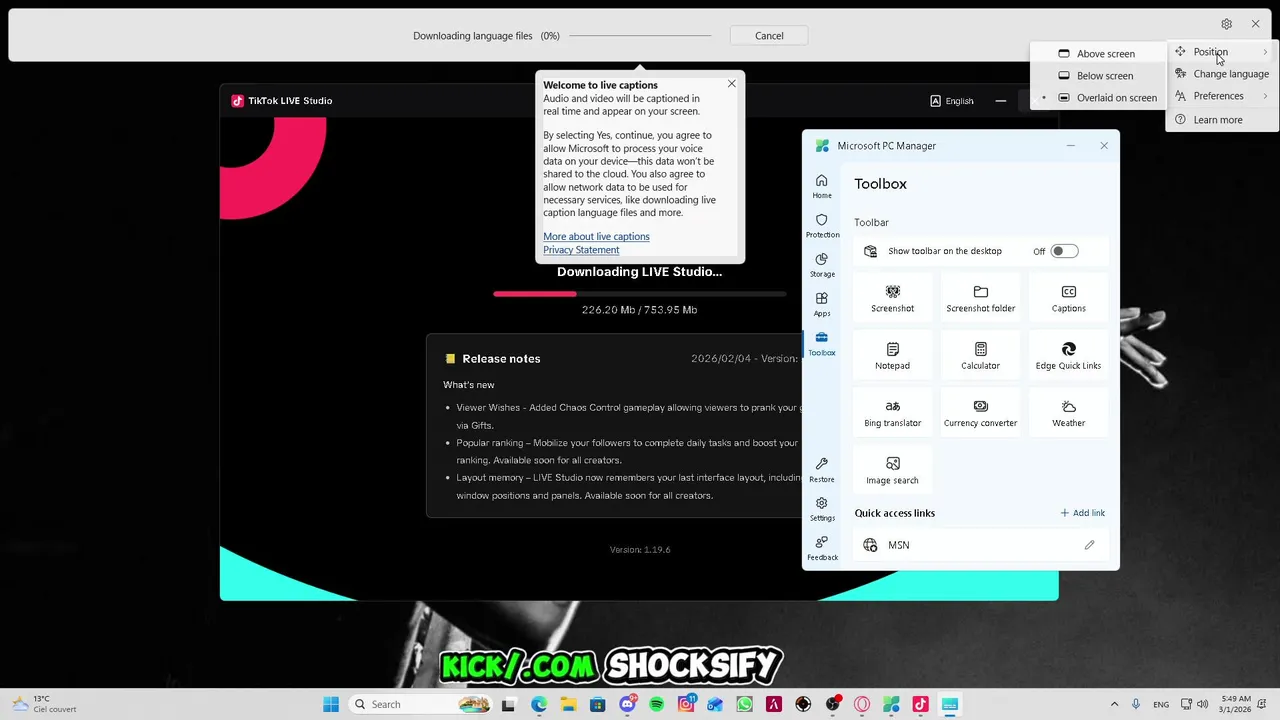Click the Release notes heading
This screenshot has width=1280, height=720.
(x=501, y=359)
